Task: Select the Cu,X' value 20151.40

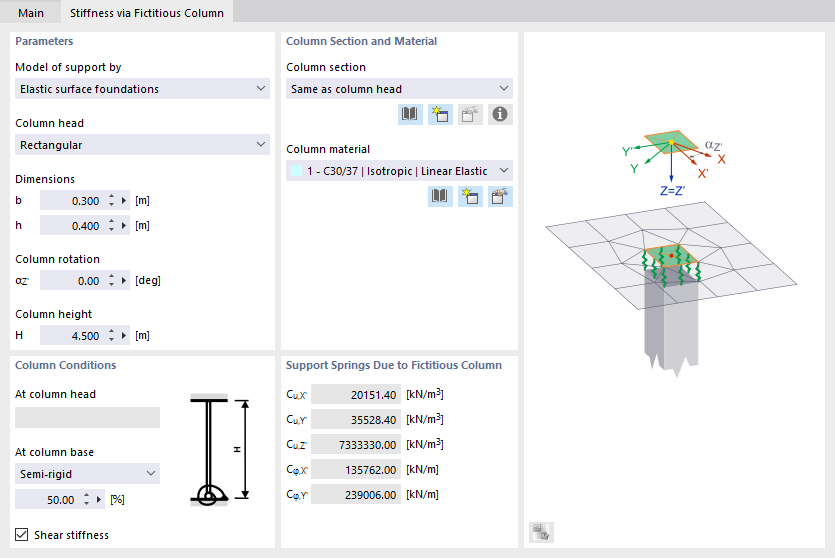Action: (356, 395)
